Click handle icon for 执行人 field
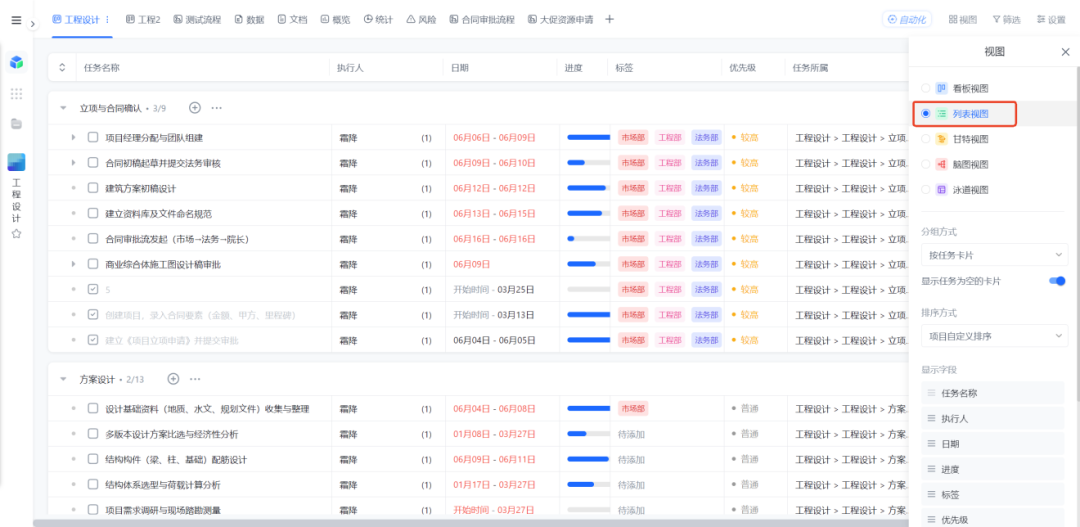1080x527 pixels. [x=931, y=419]
